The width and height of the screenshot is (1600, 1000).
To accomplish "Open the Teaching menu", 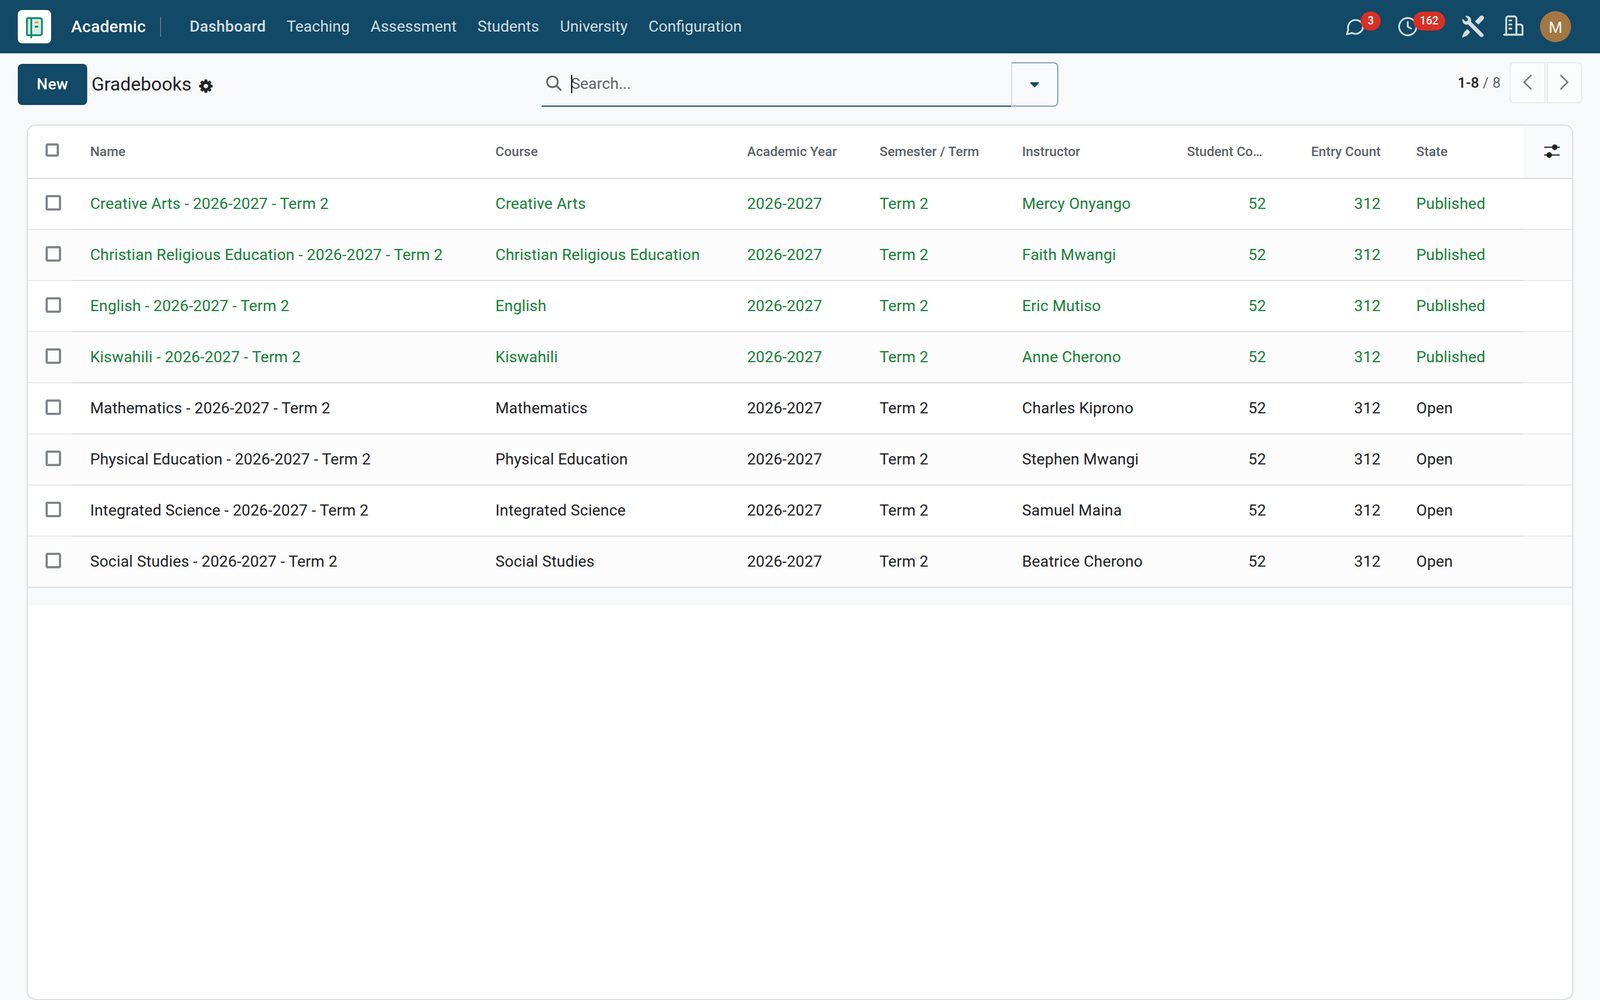I will click(318, 26).
